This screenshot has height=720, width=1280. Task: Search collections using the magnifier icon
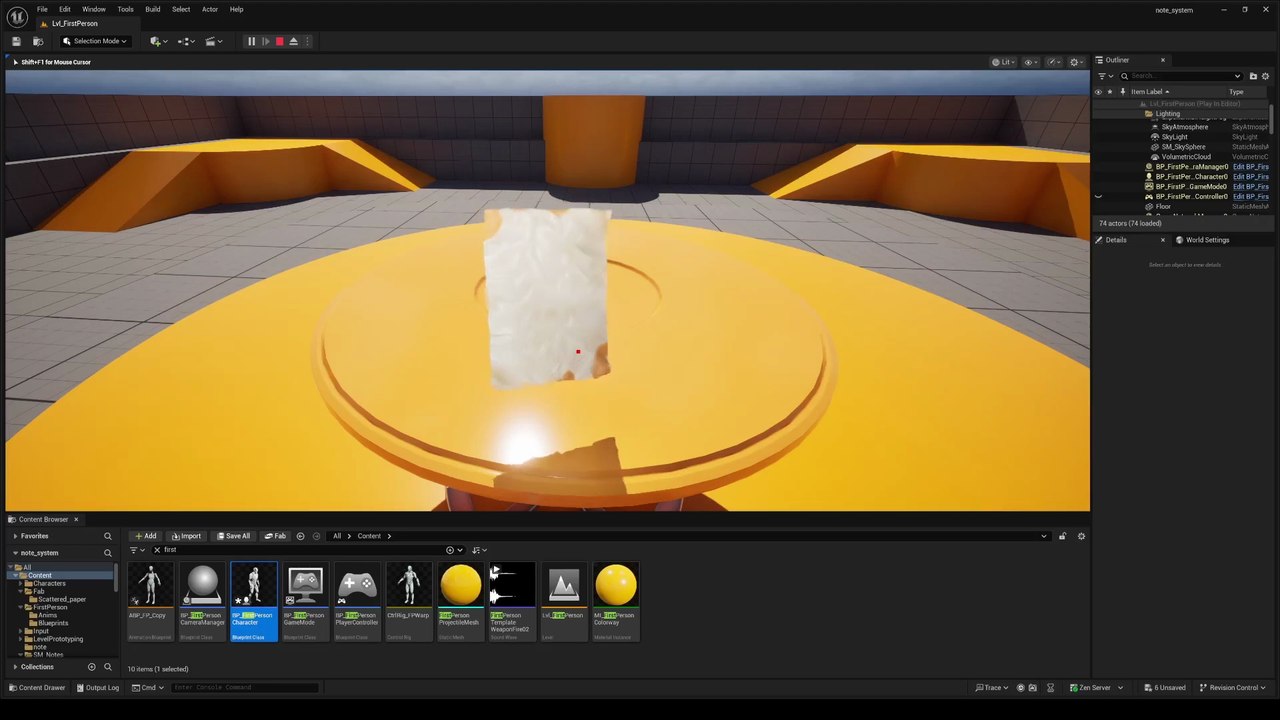coord(108,667)
